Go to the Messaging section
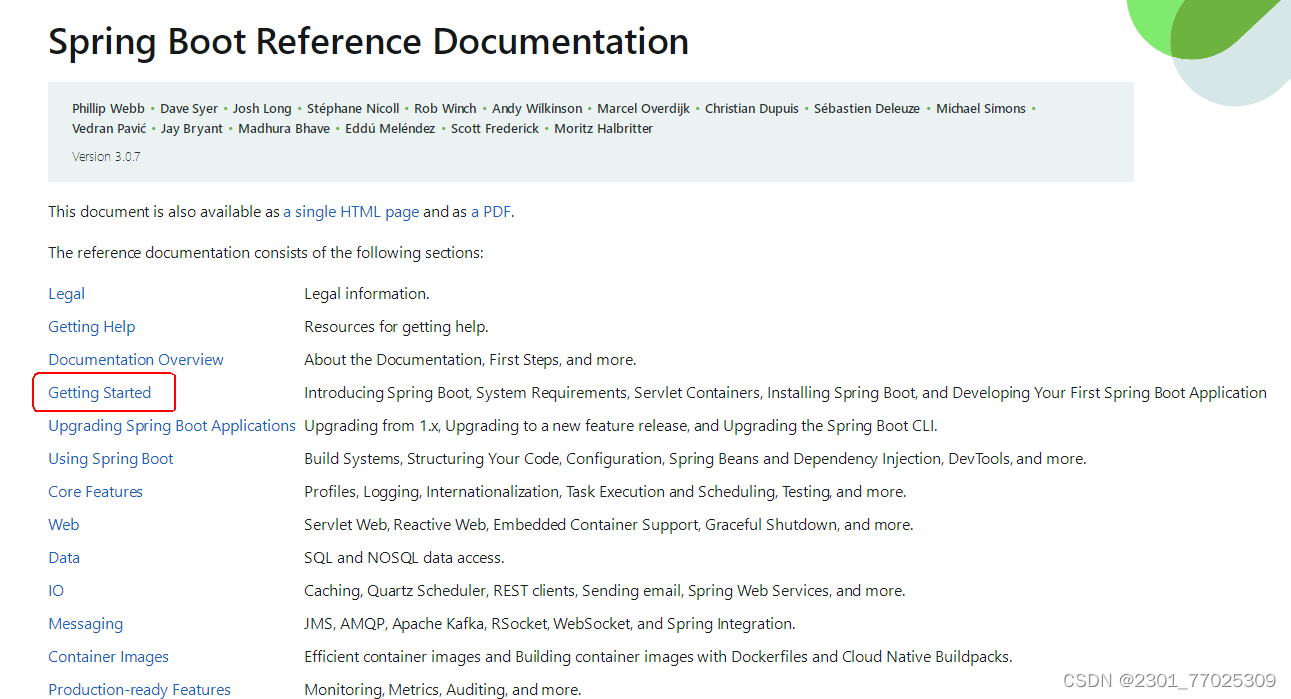This screenshot has height=699, width=1291. (x=85, y=624)
